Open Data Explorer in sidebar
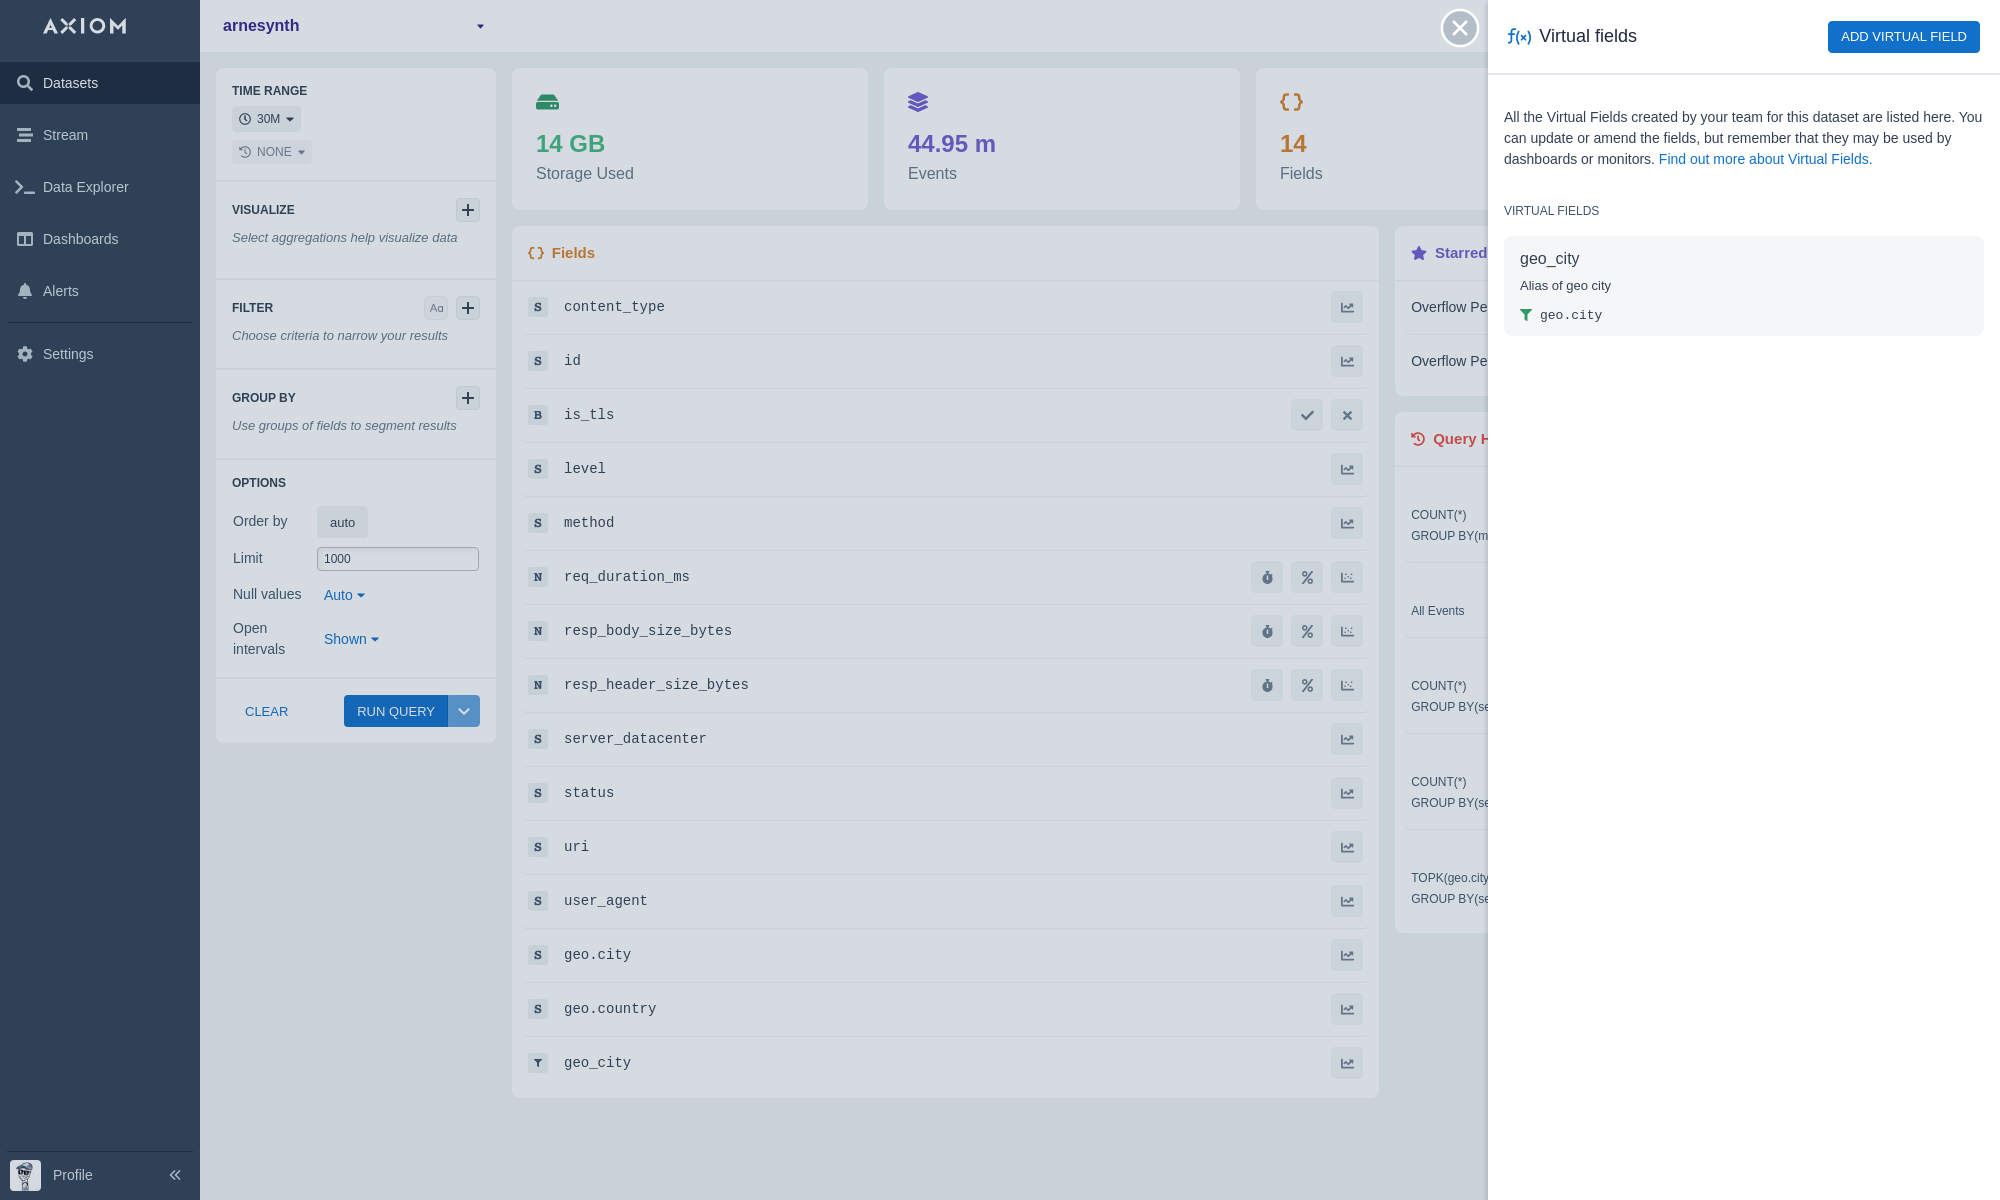 pyautogui.click(x=85, y=187)
